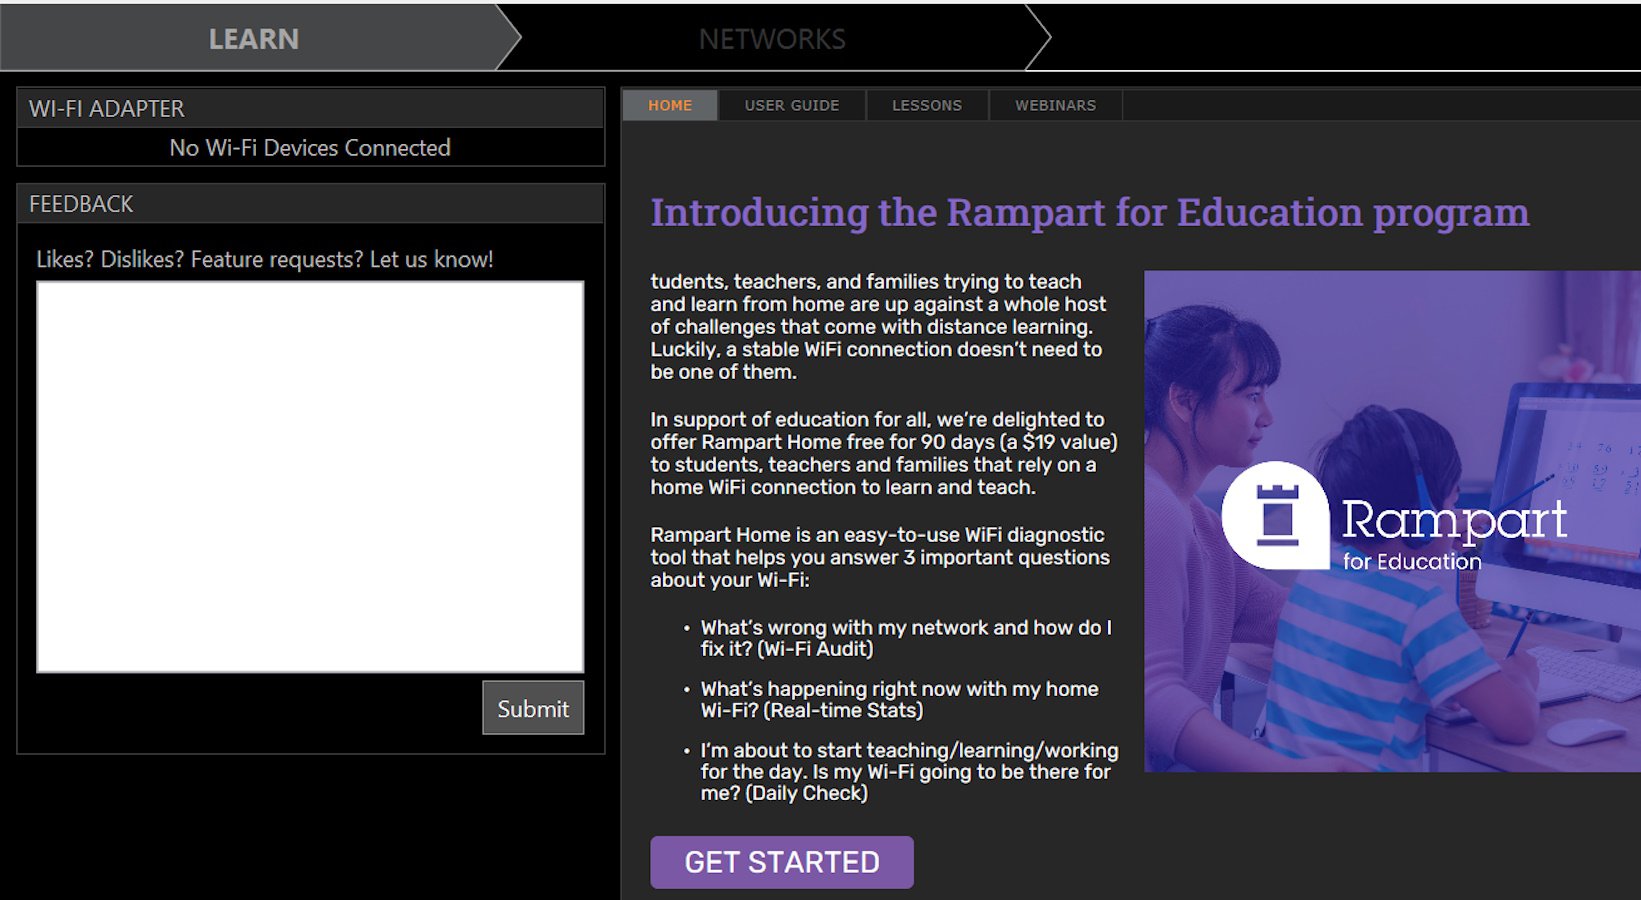Image resolution: width=1641 pixels, height=900 pixels.
Task: Click the WI-FI ADAPTER panel header
Action: coord(310,108)
